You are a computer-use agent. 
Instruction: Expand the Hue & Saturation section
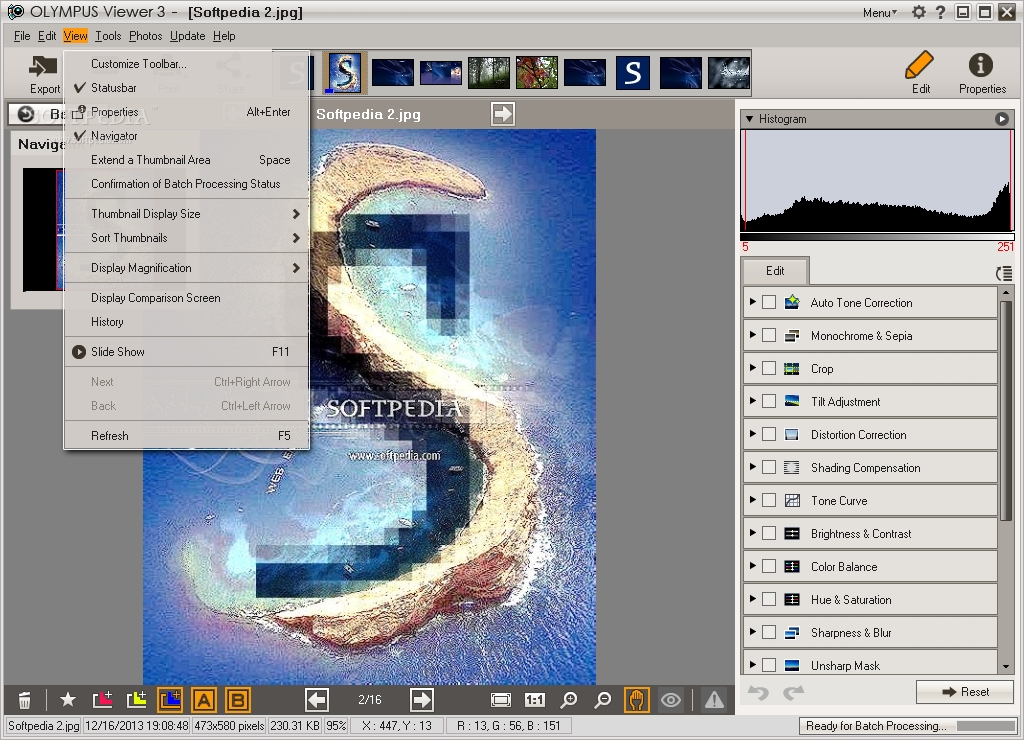752,599
